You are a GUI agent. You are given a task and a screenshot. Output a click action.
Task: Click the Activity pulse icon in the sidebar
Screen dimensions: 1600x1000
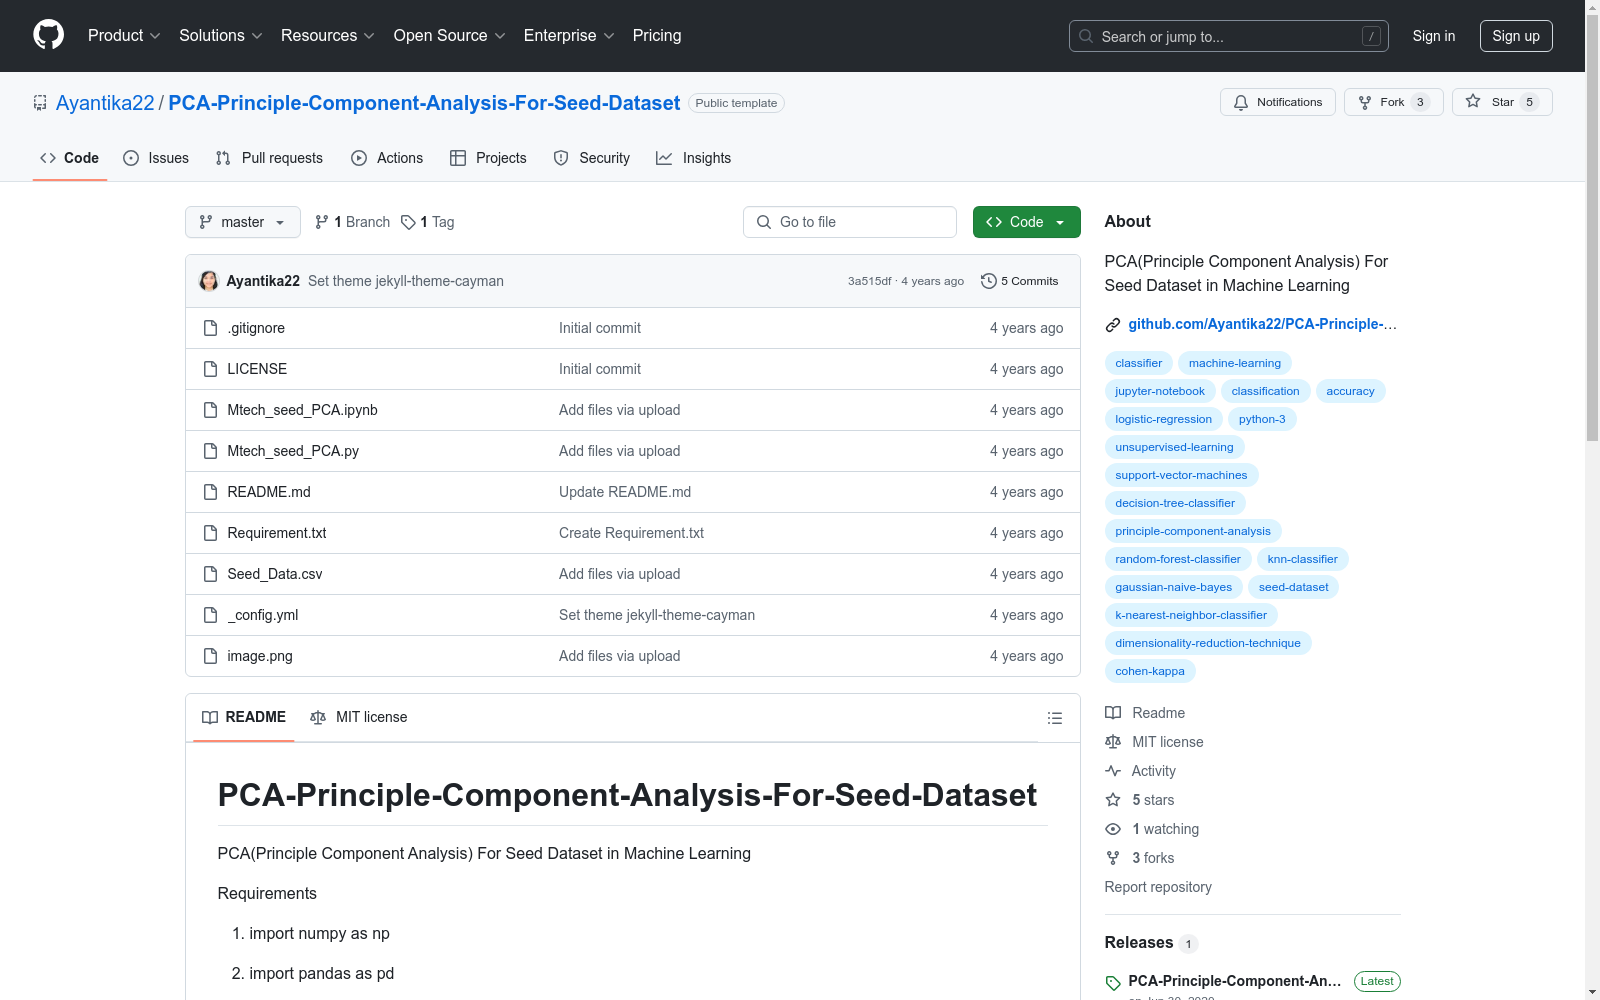[1112, 770]
